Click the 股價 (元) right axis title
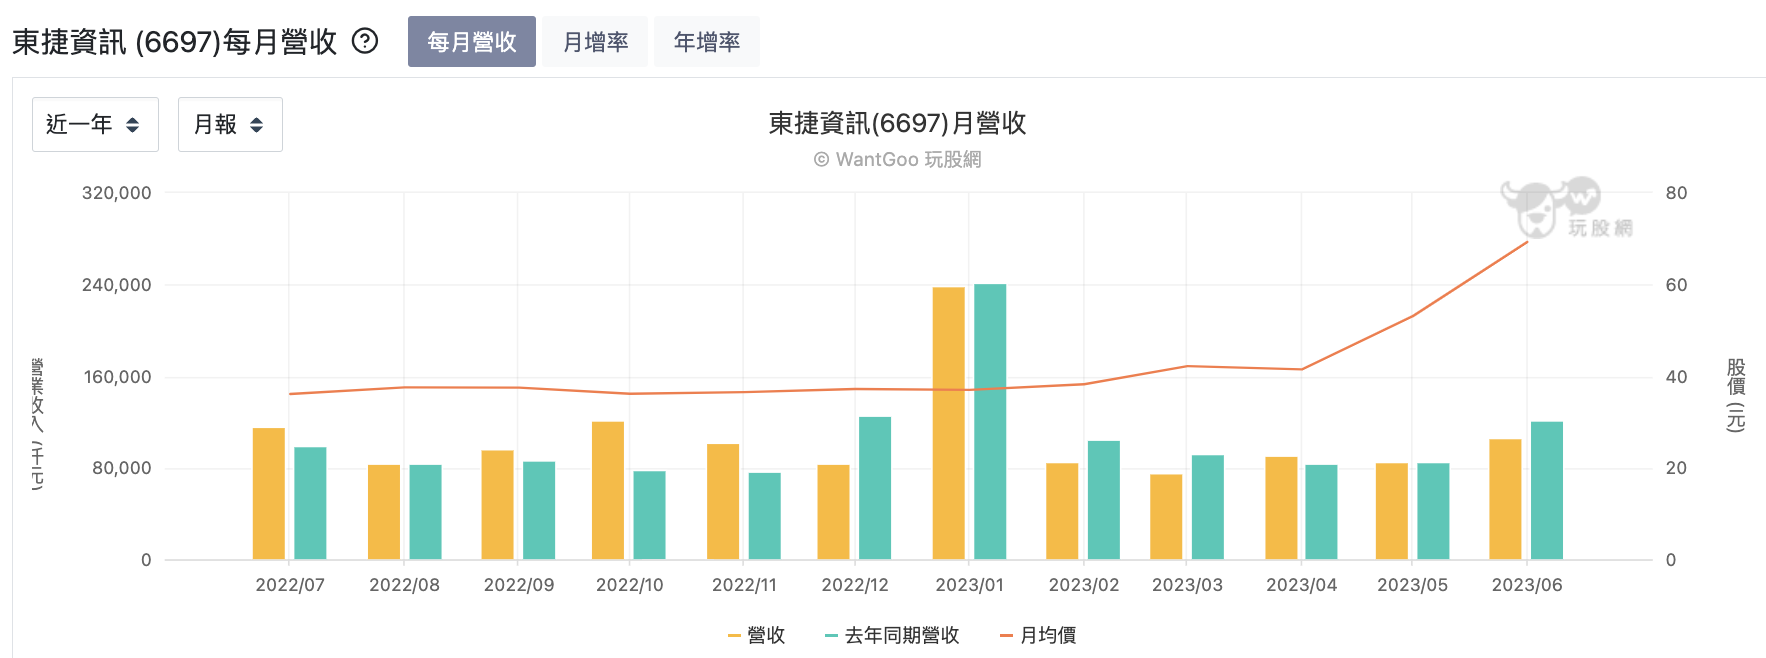Image resolution: width=1766 pixels, height=658 pixels. coord(1736,395)
